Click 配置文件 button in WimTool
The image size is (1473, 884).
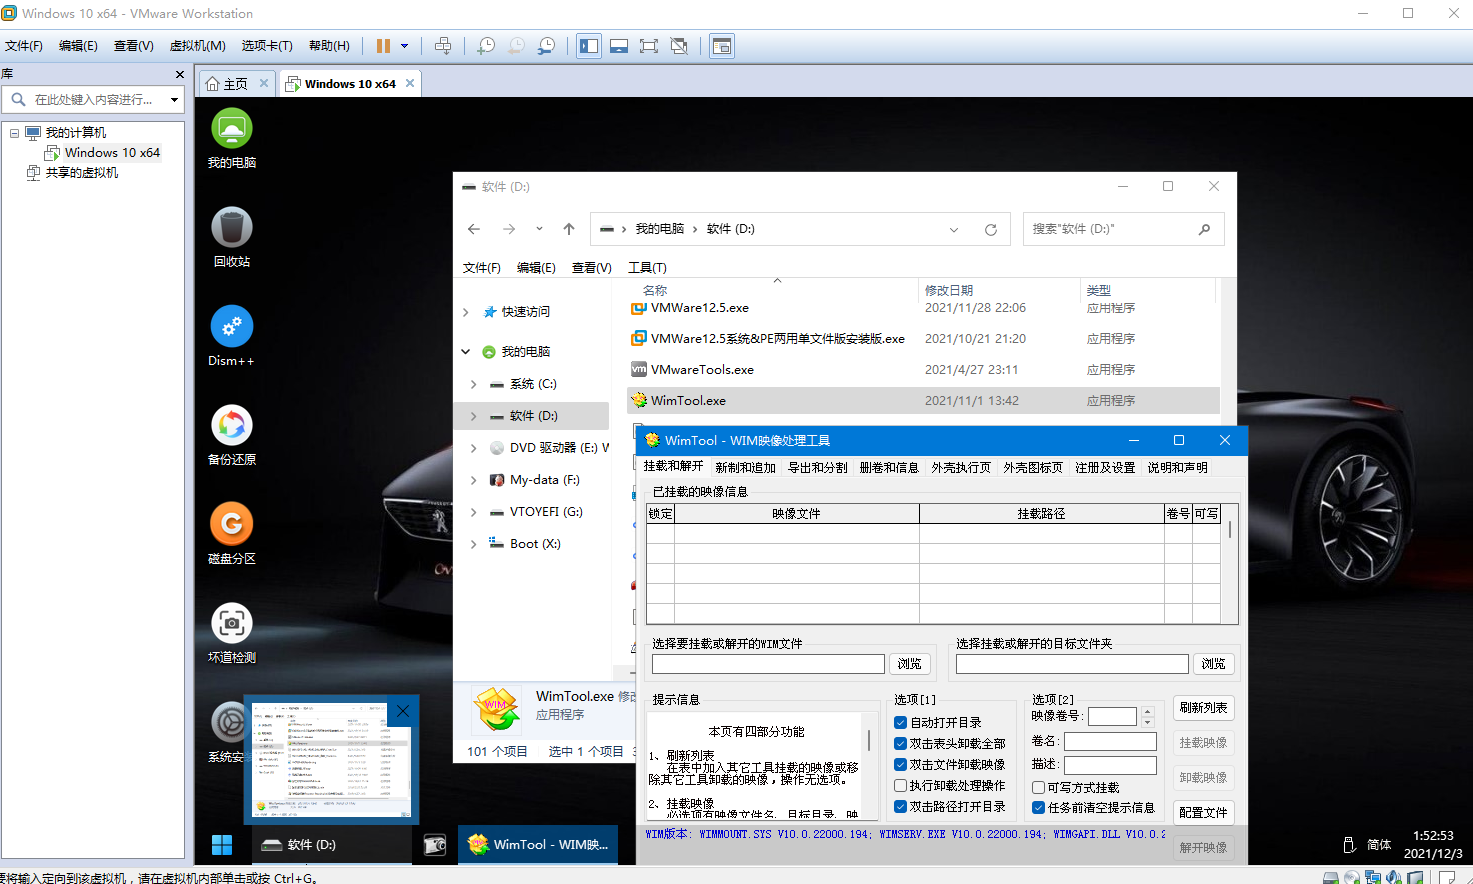tap(1203, 813)
